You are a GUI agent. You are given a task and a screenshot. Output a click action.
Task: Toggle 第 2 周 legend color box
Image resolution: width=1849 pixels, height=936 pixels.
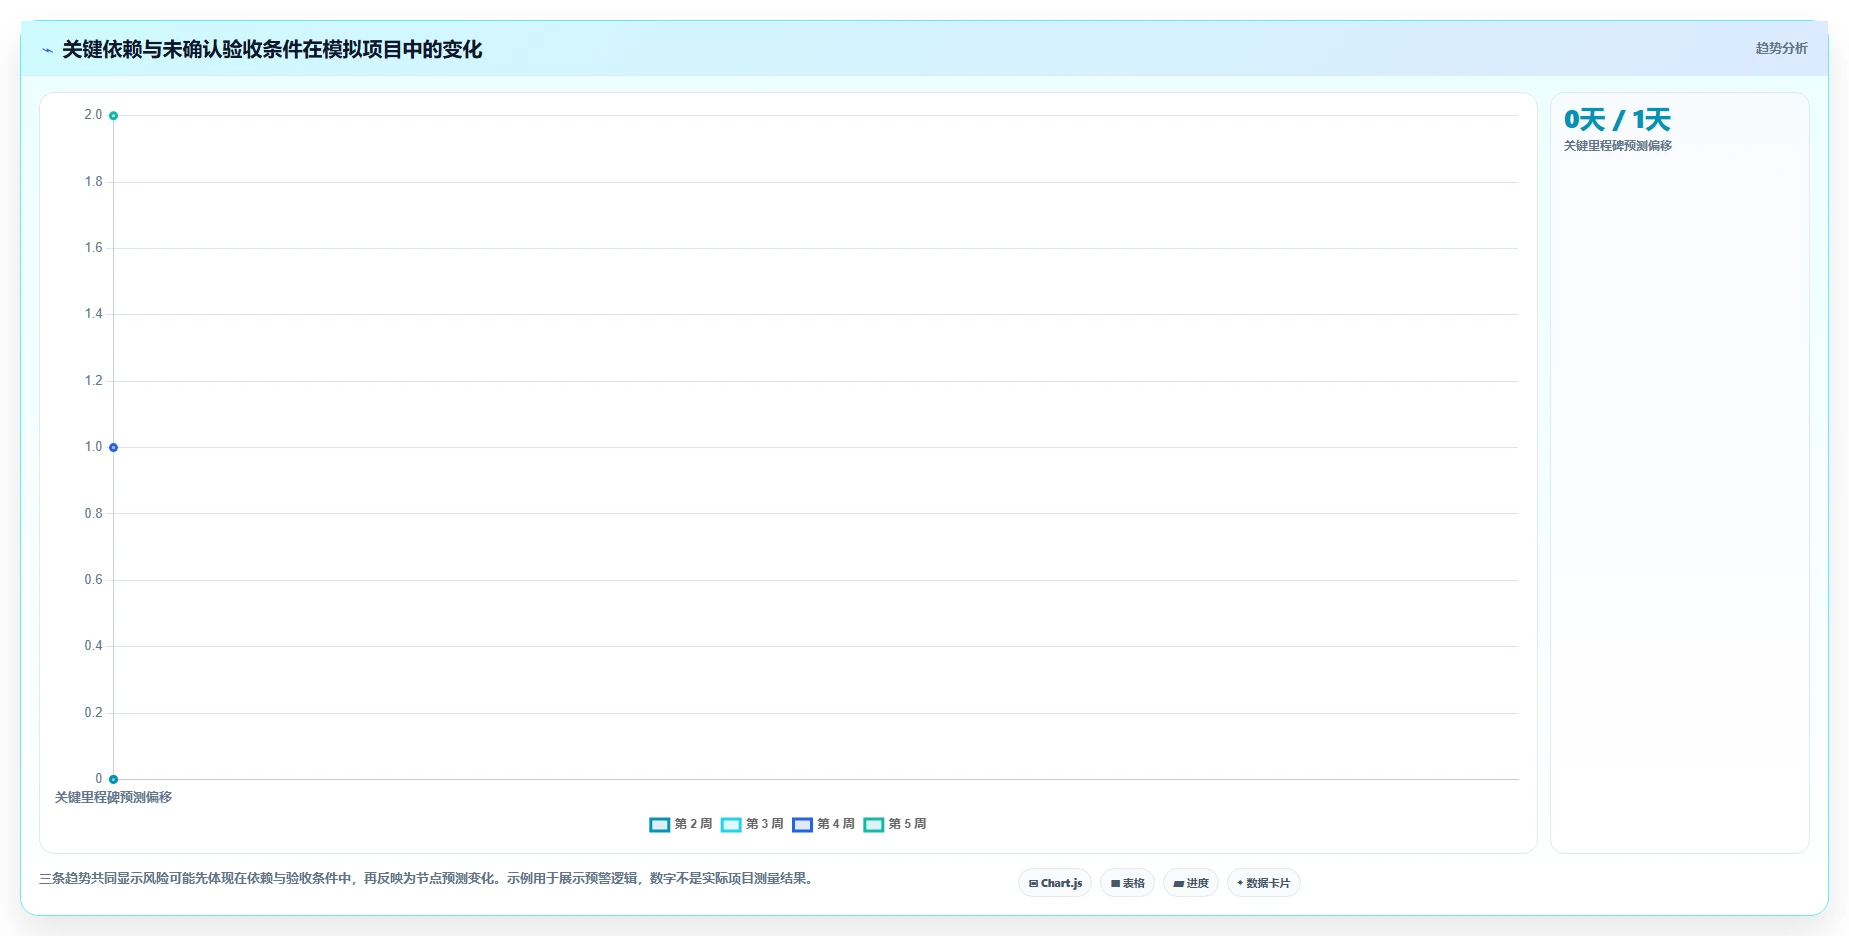click(x=659, y=825)
